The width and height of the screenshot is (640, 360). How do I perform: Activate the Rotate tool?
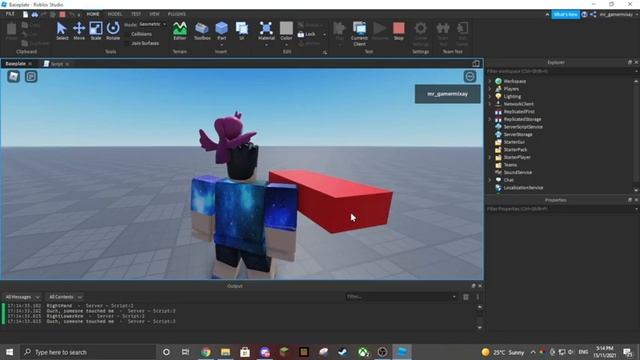point(113,31)
